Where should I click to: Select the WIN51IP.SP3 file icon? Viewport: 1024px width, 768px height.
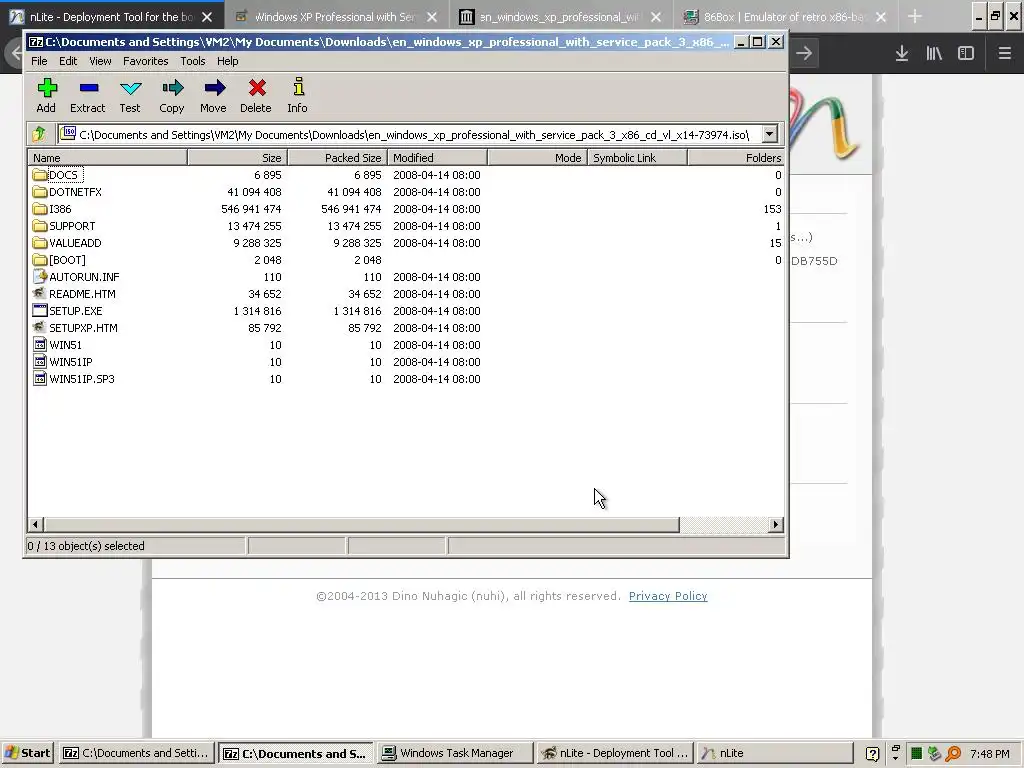pyautogui.click(x=40, y=379)
